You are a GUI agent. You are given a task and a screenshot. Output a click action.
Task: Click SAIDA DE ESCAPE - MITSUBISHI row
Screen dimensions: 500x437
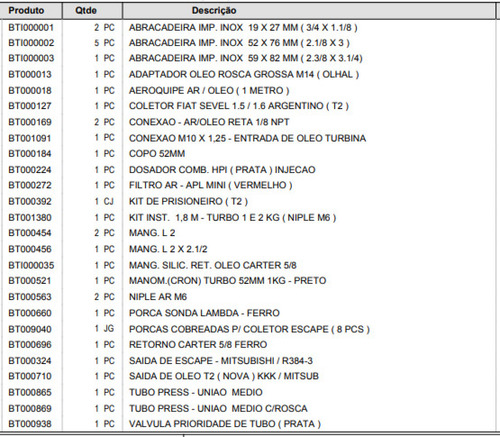pyautogui.click(x=249, y=361)
